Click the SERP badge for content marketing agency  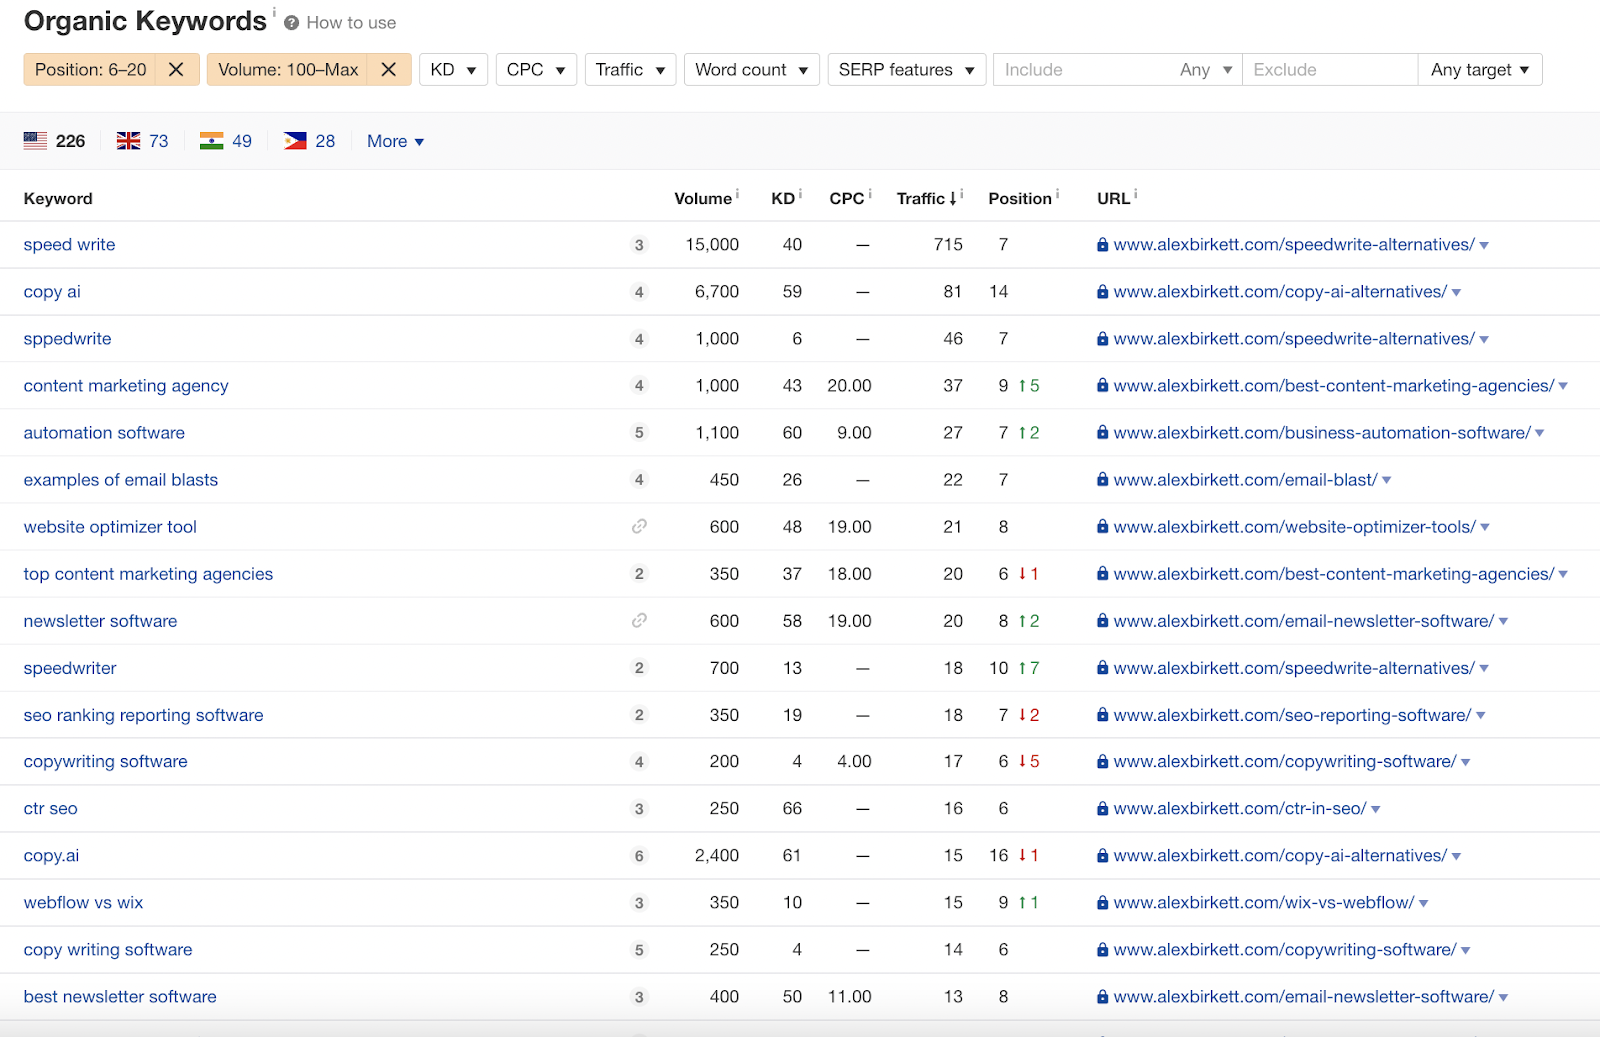[639, 386]
